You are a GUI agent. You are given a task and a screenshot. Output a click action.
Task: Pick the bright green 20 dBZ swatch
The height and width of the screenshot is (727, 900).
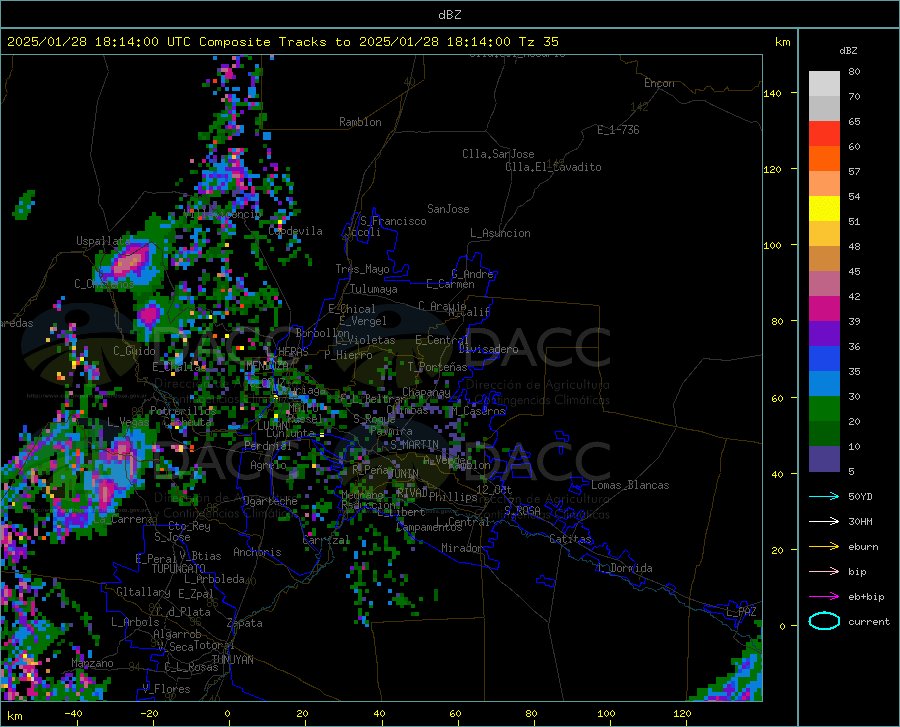point(824,409)
